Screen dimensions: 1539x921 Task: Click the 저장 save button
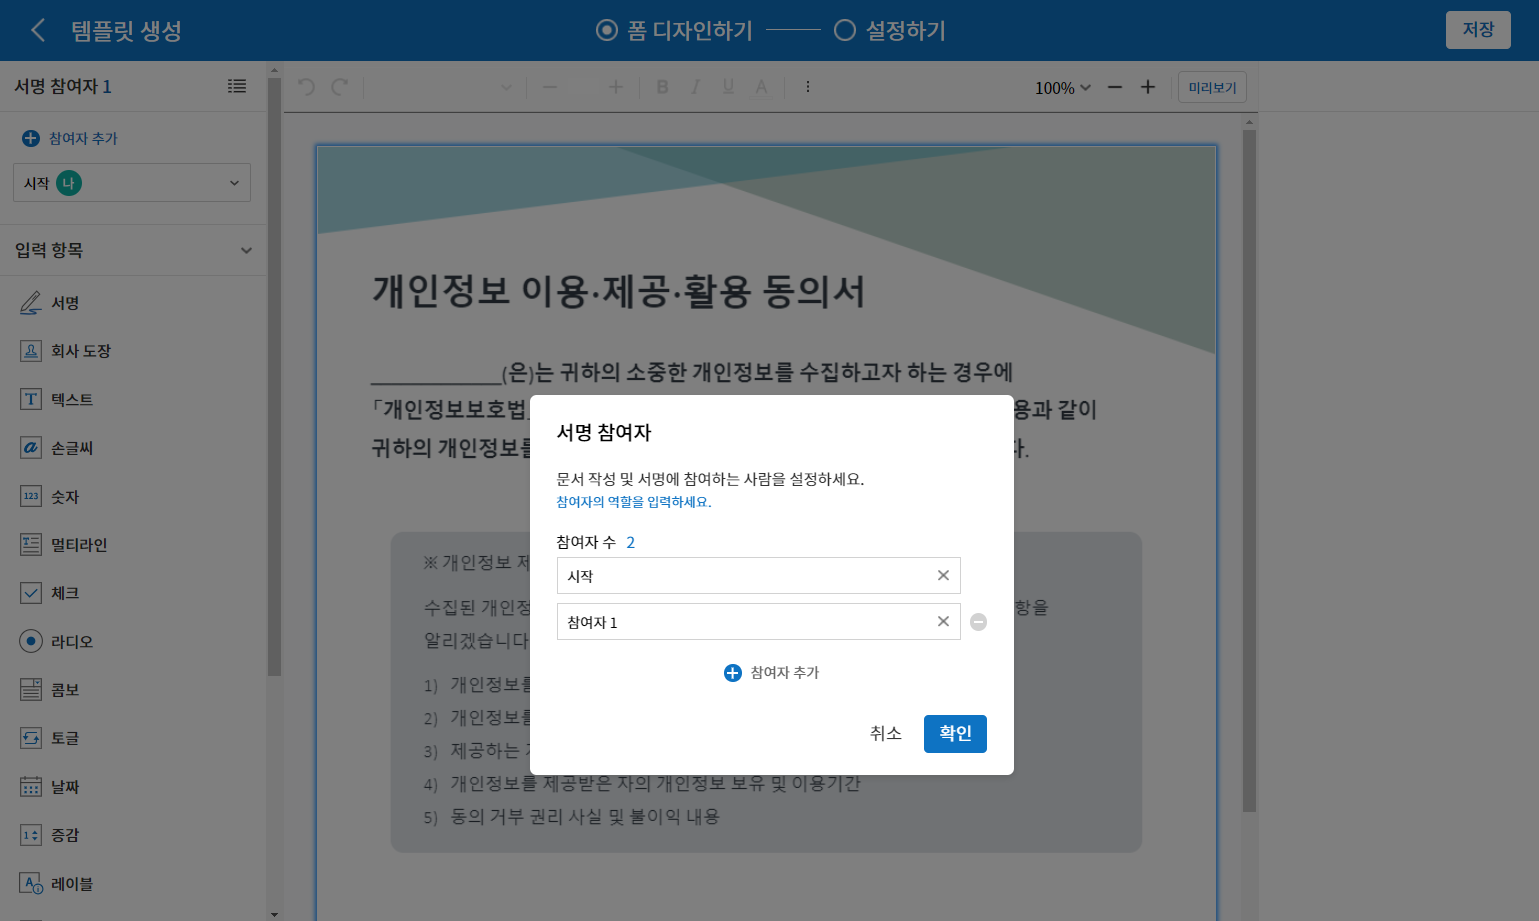point(1478,30)
